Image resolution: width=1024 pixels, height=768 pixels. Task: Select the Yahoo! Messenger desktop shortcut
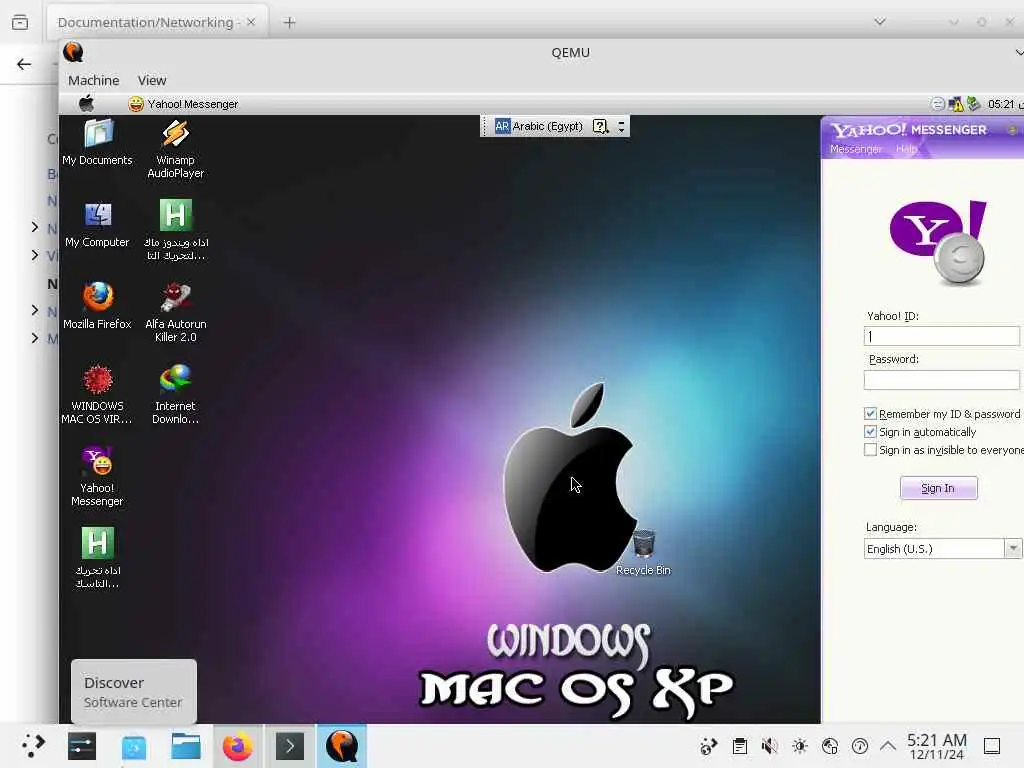[x=97, y=477]
